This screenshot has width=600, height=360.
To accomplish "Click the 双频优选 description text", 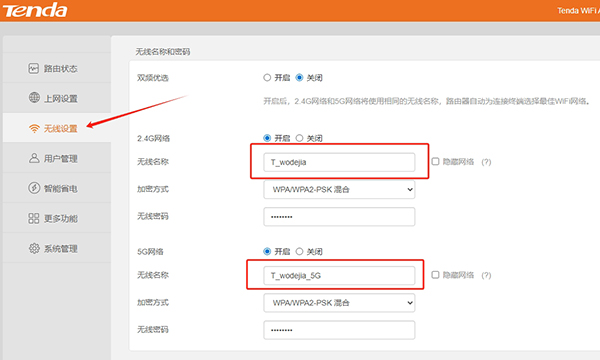I will point(426,101).
